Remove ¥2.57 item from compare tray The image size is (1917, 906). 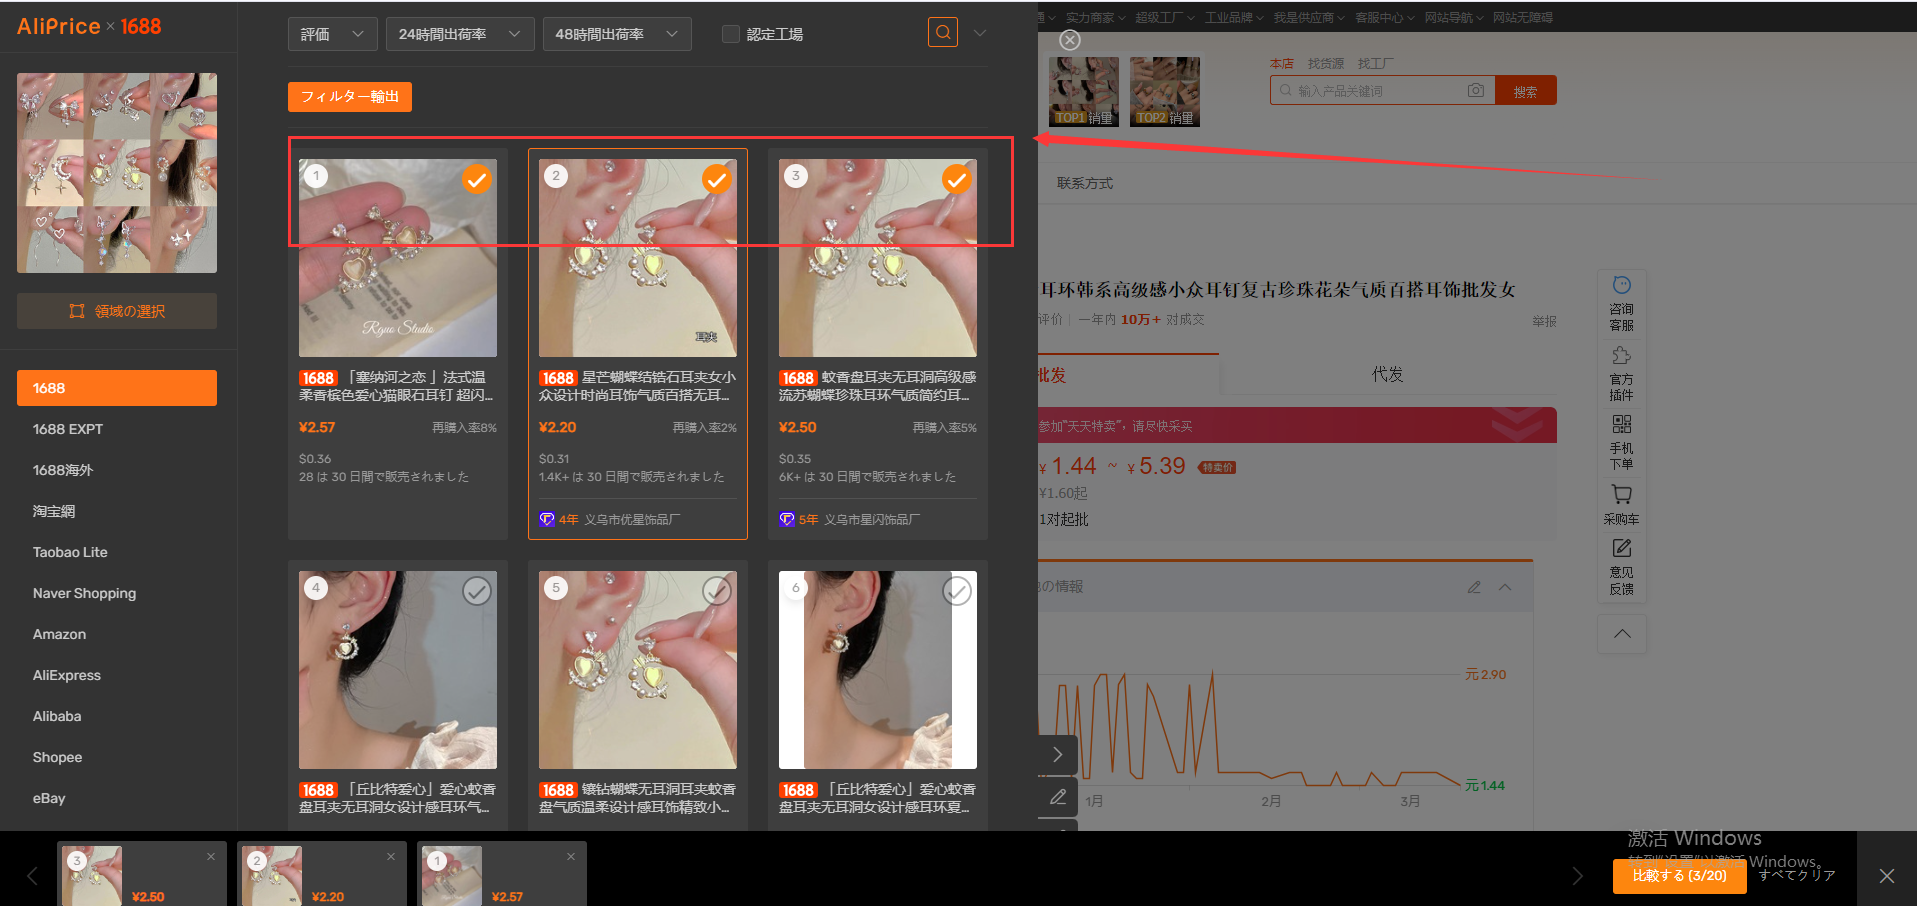coord(571,856)
